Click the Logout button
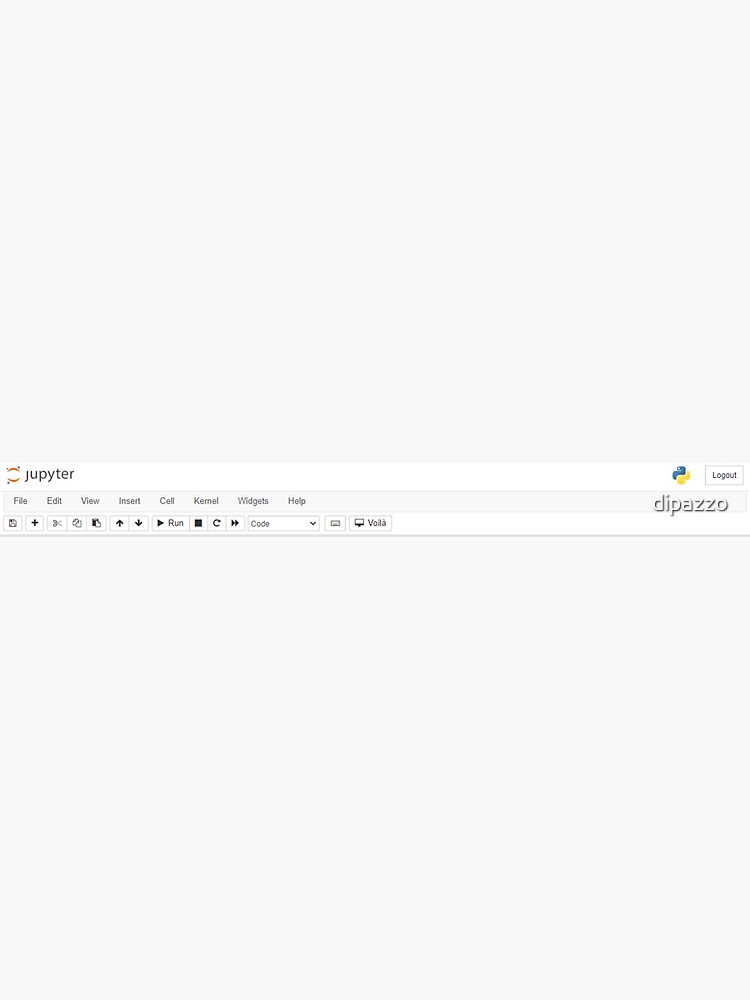The height and width of the screenshot is (1000, 750). (724, 475)
